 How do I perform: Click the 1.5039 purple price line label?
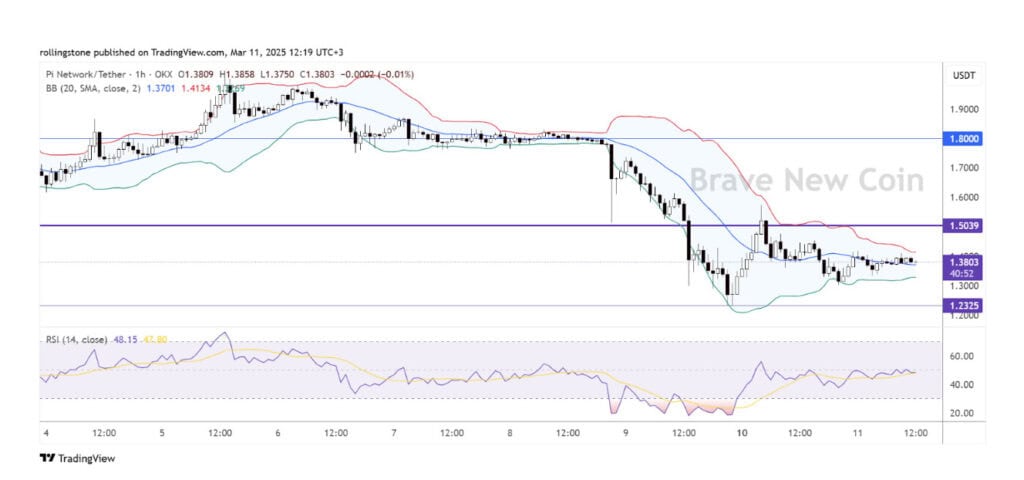pos(963,225)
